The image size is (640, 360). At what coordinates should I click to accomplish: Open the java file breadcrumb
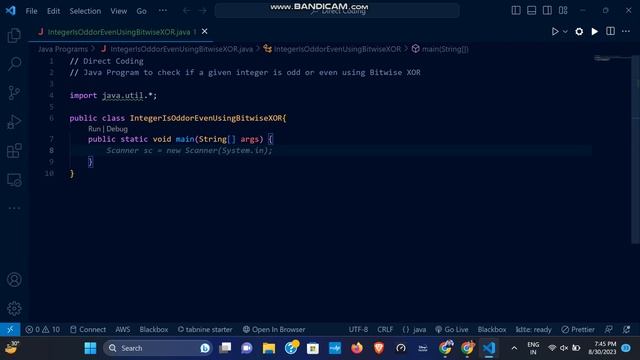[x=177, y=49]
